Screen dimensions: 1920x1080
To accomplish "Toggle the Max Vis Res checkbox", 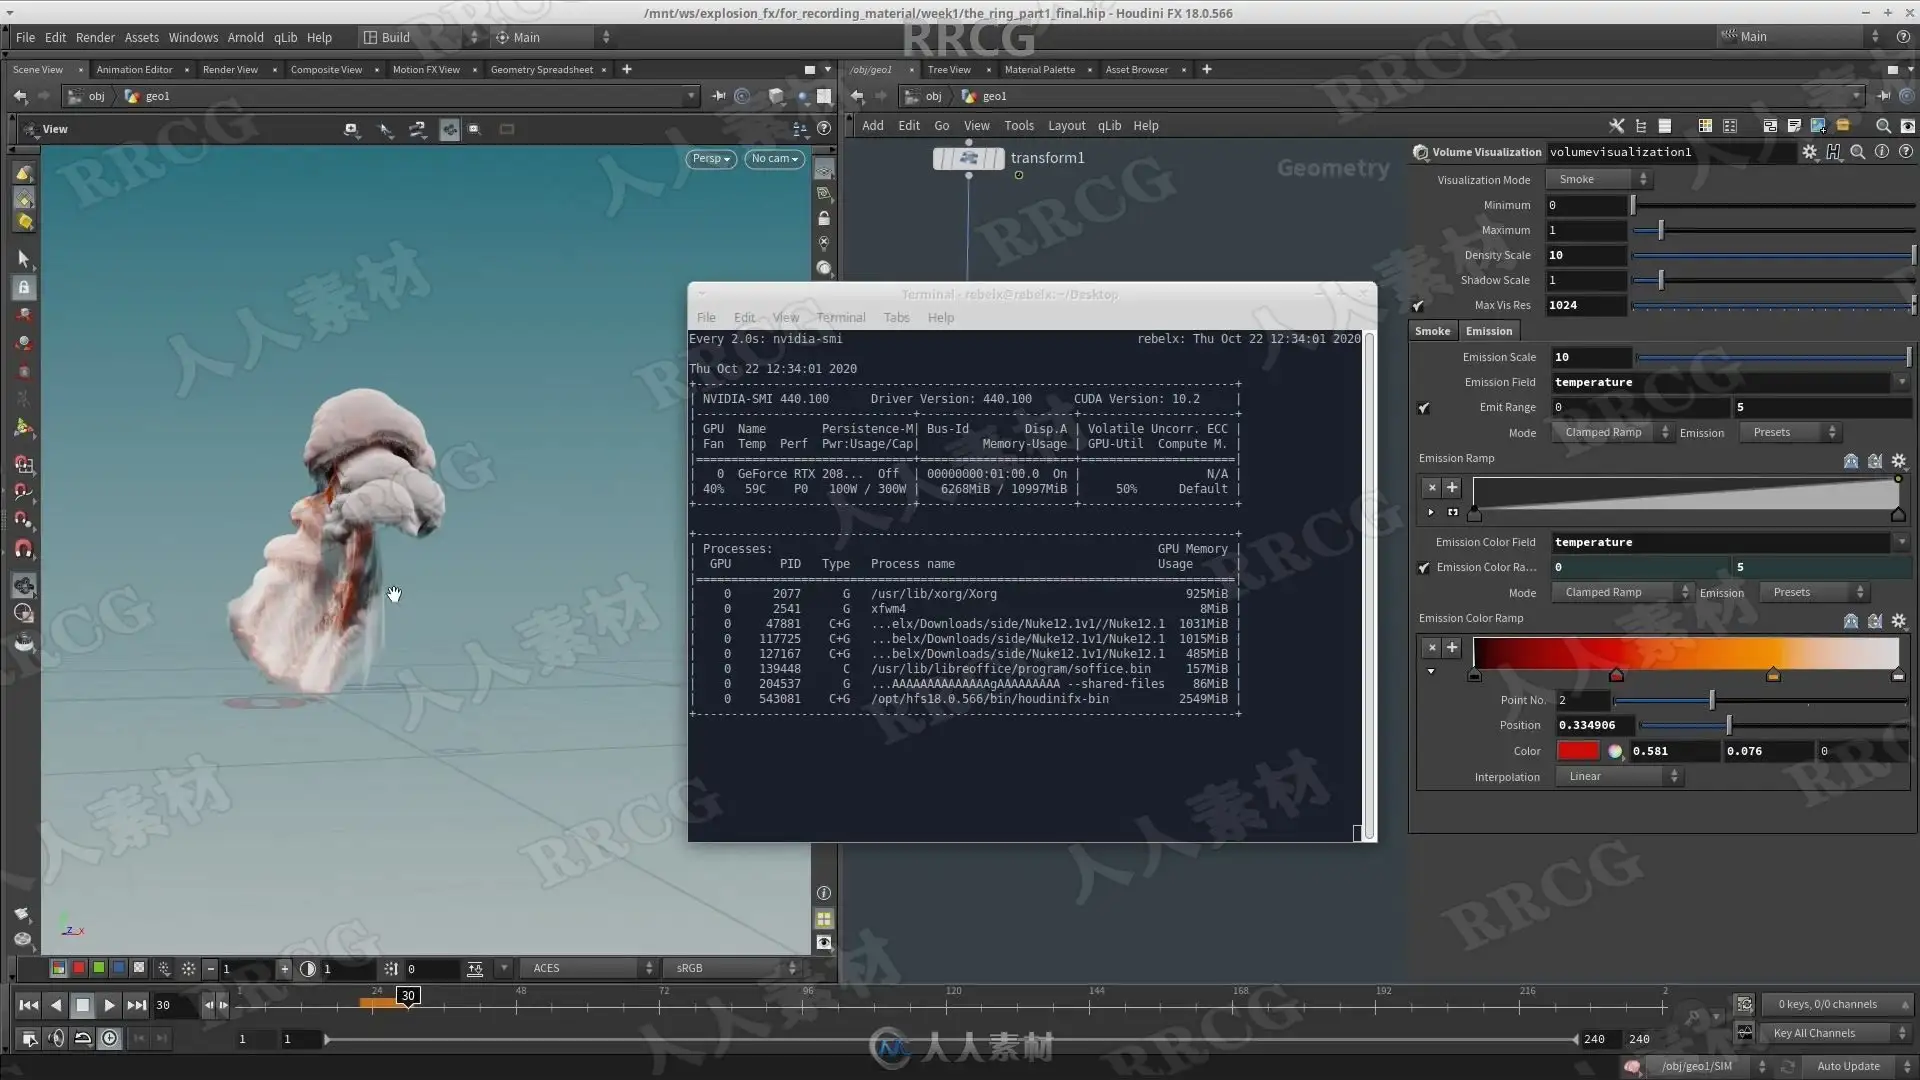I will click(x=1418, y=306).
